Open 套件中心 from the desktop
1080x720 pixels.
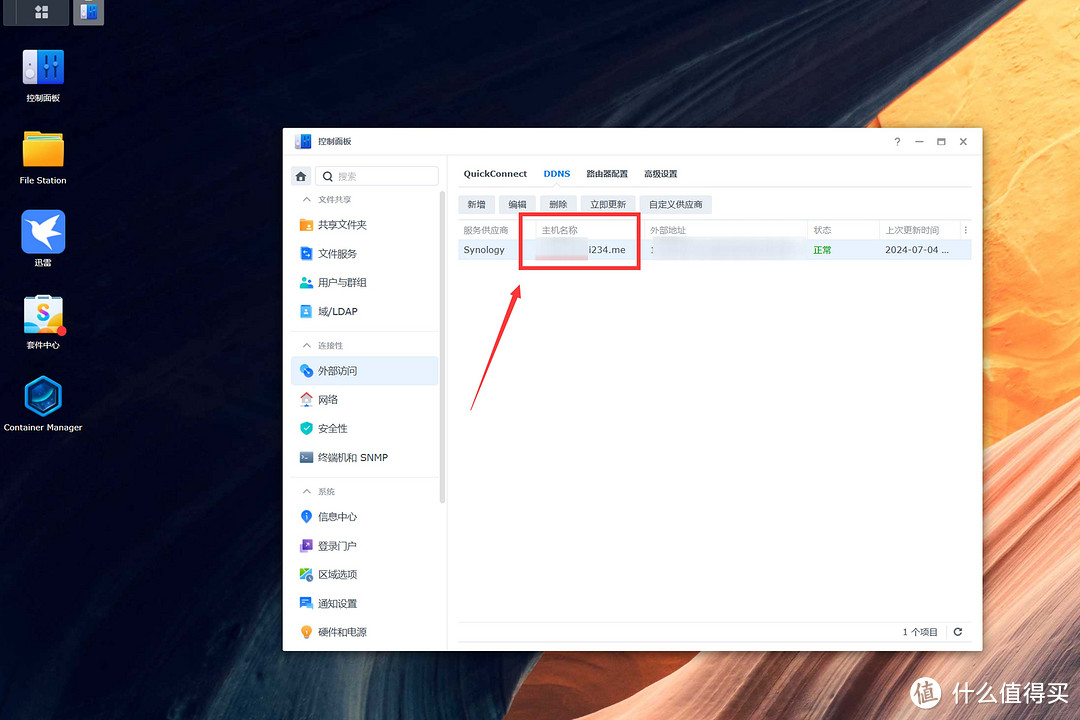(x=41, y=313)
